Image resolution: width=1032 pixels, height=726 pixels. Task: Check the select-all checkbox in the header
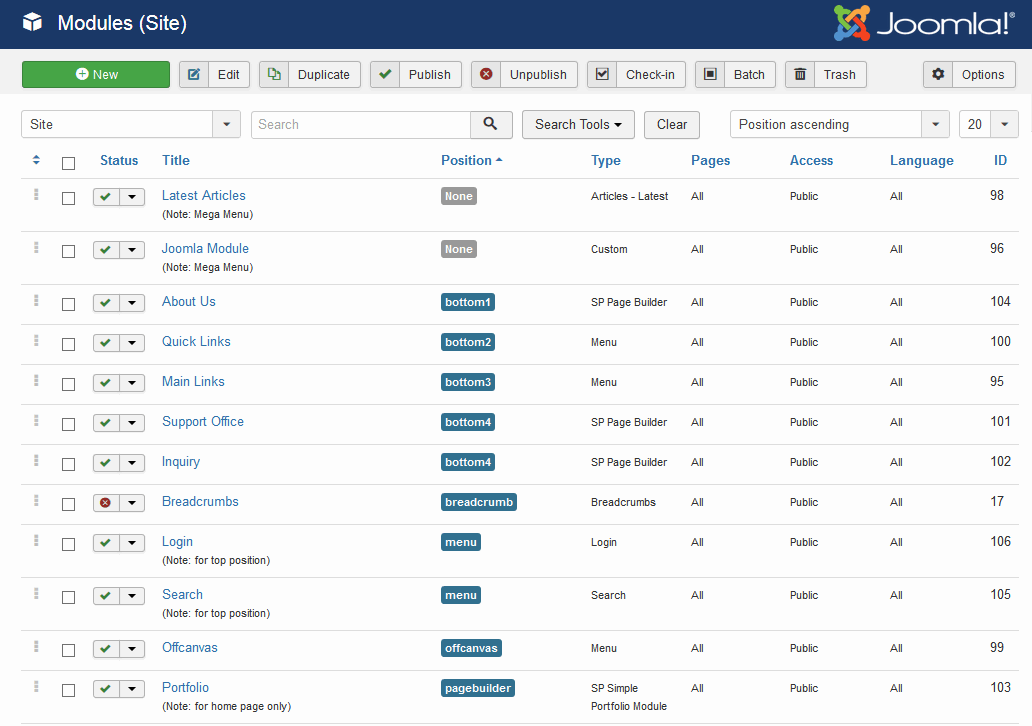click(x=68, y=163)
